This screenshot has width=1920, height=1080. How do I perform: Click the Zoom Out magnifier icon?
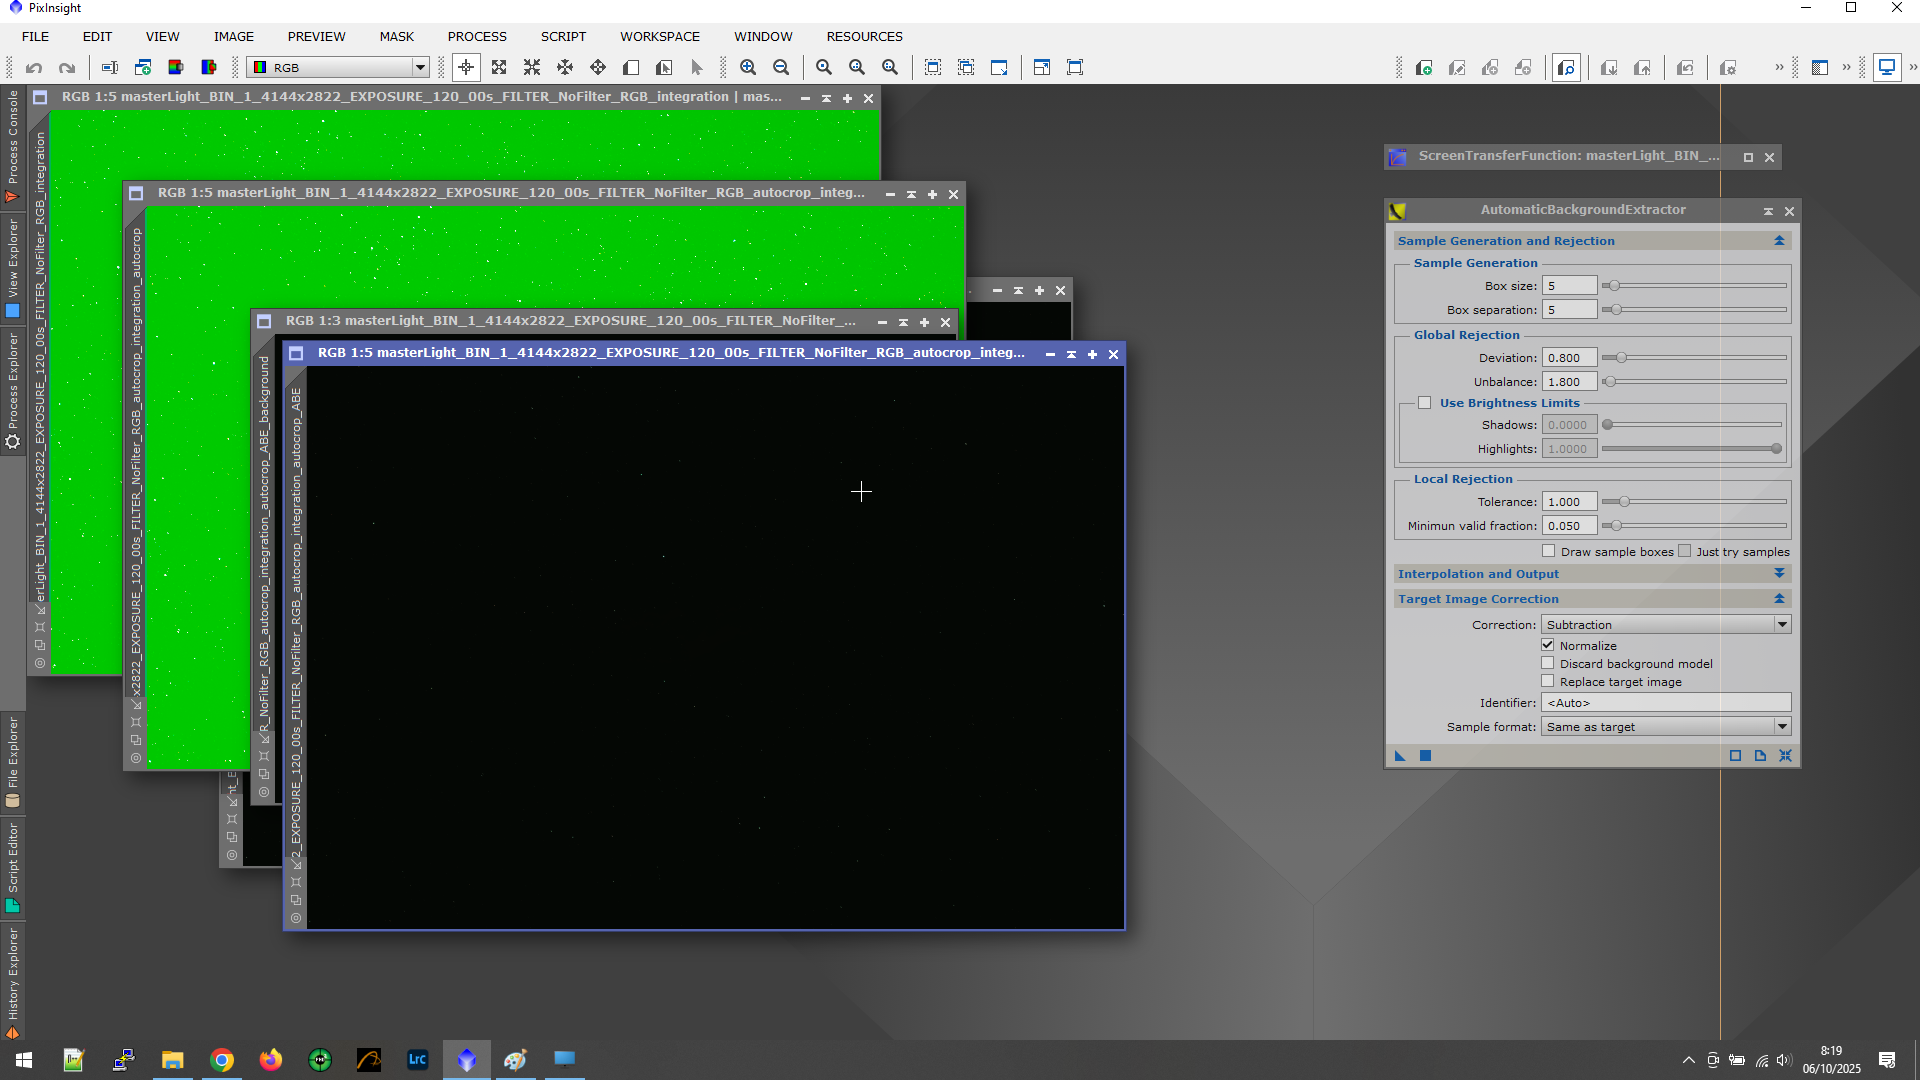point(781,68)
